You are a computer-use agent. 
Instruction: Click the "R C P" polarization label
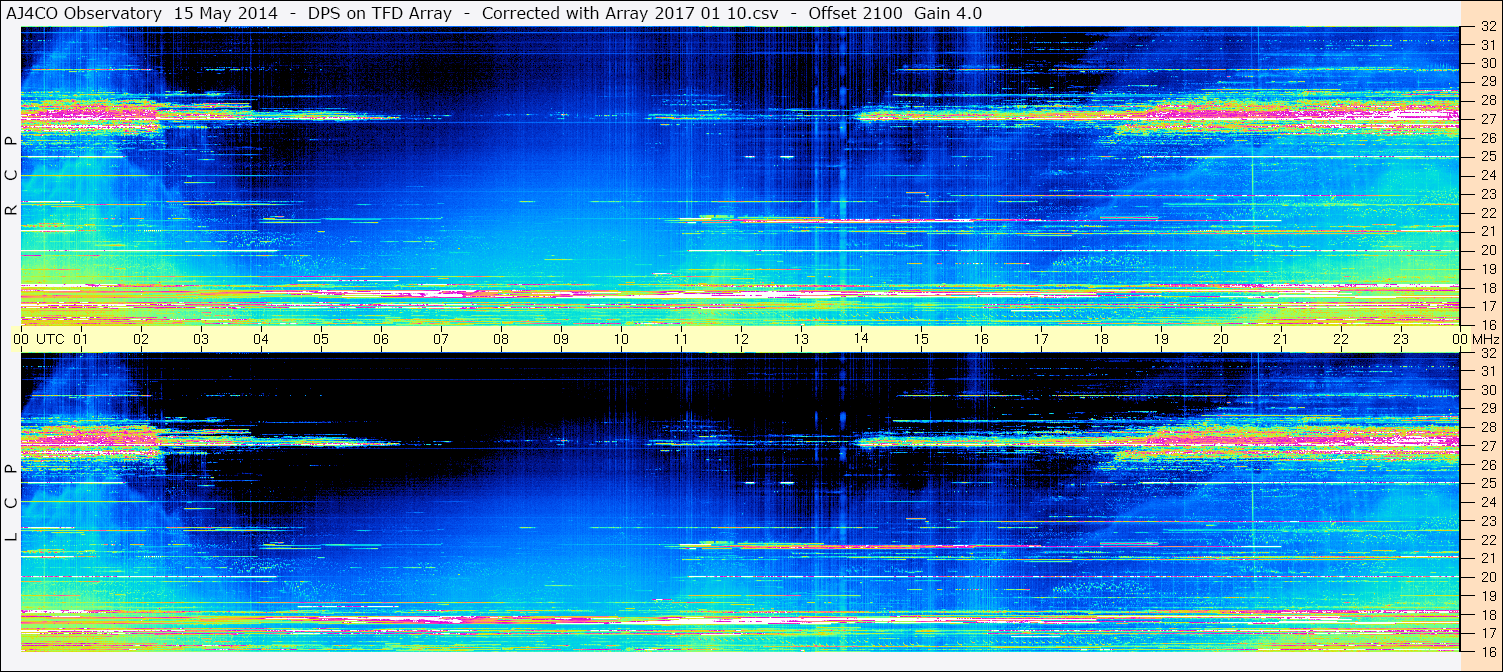click(x=11, y=176)
